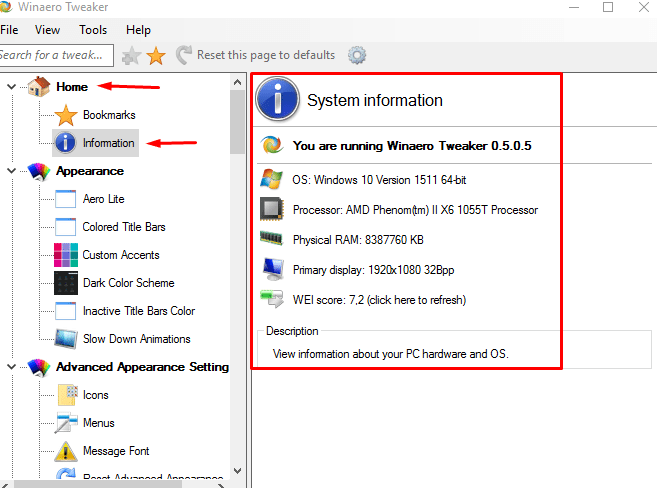Click WEI score text to refresh
The height and width of the screenshot is (488, 657).
pos(379,300)
